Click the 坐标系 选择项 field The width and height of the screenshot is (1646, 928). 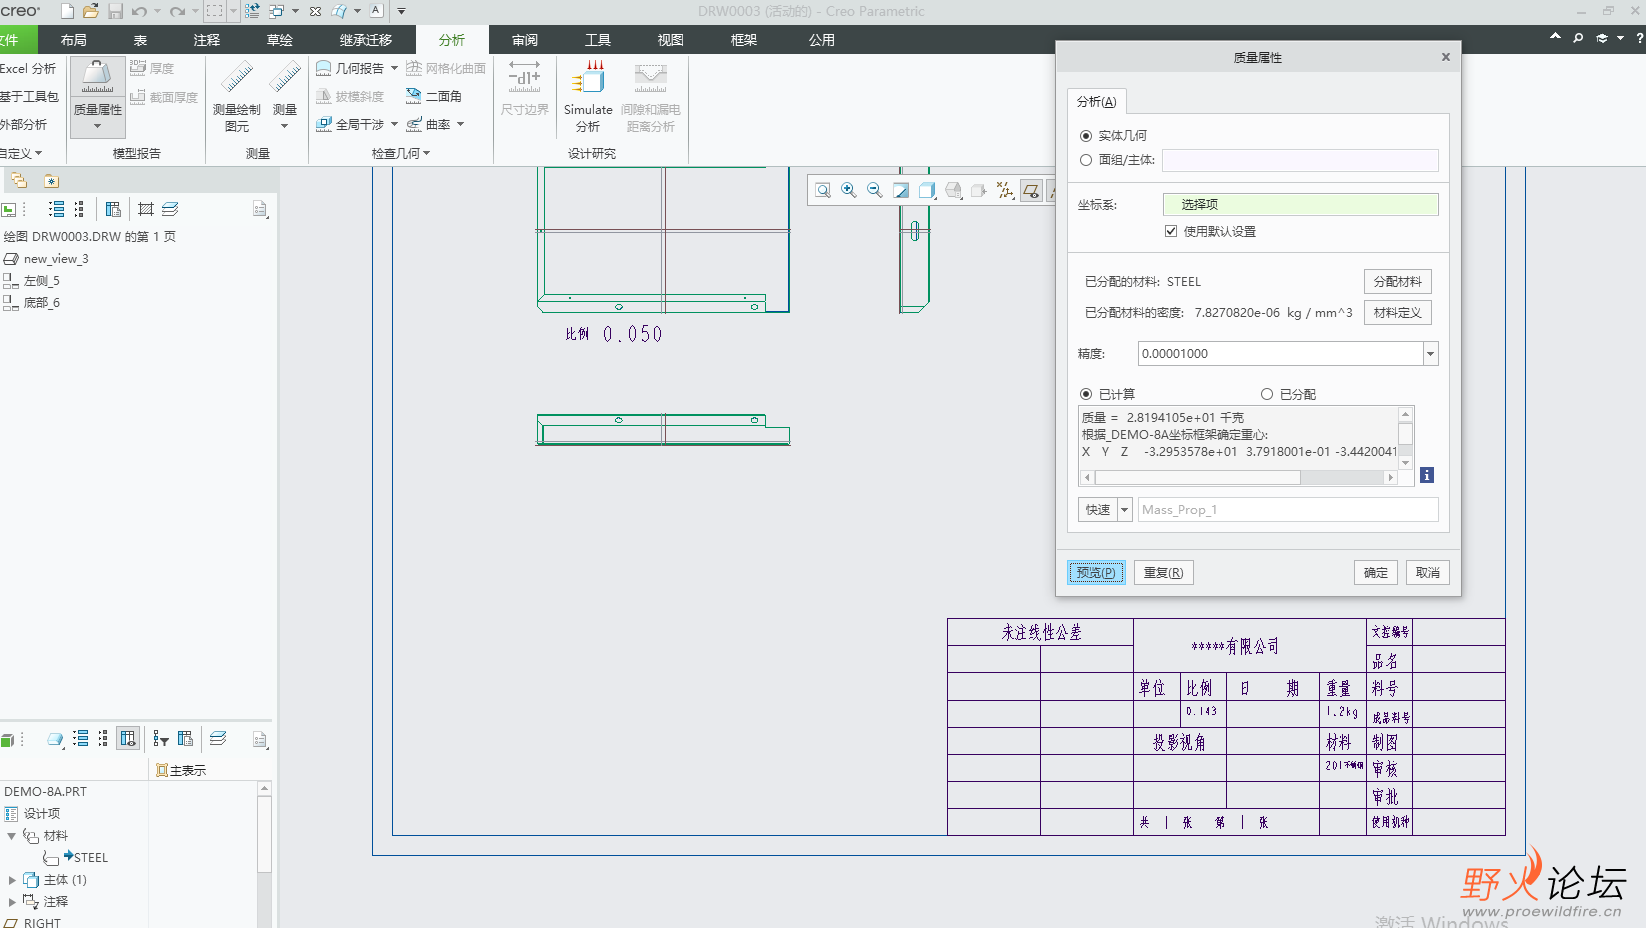1300,204
